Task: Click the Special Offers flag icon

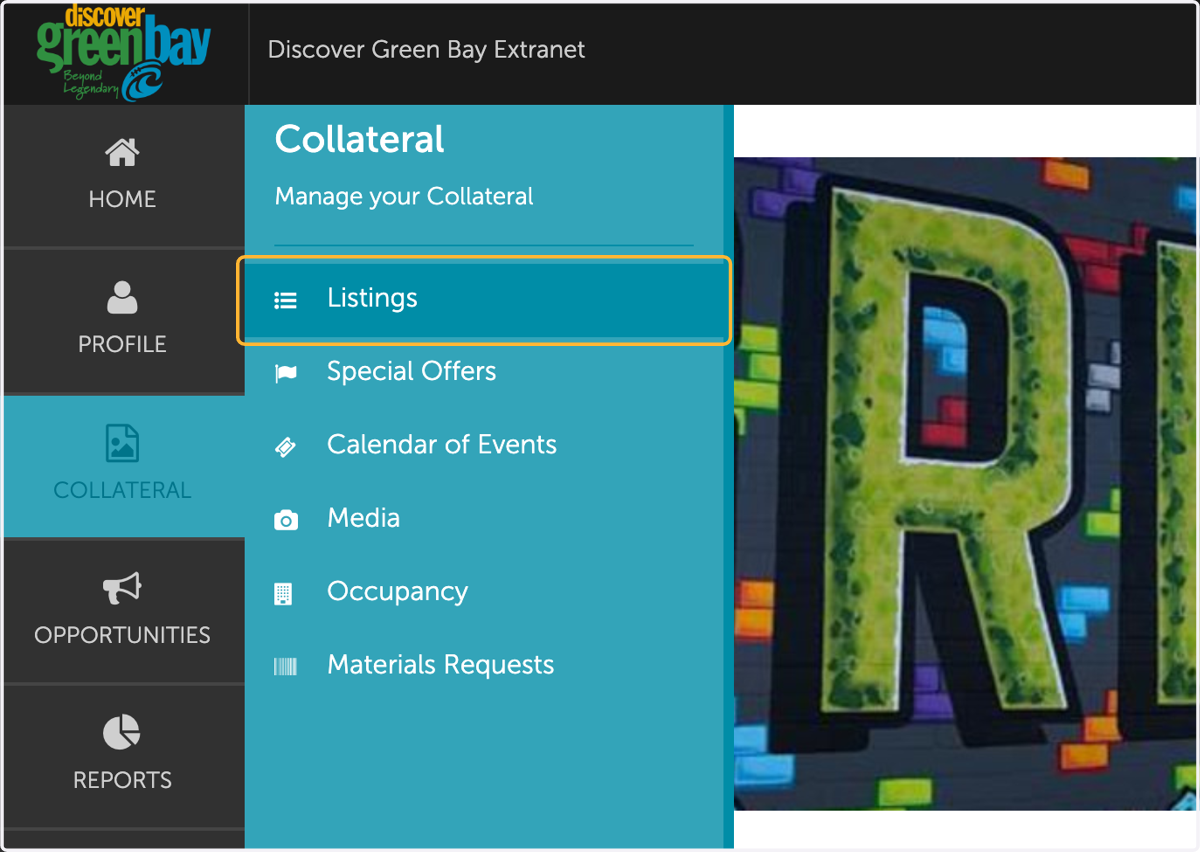Action: click(286, 373)
